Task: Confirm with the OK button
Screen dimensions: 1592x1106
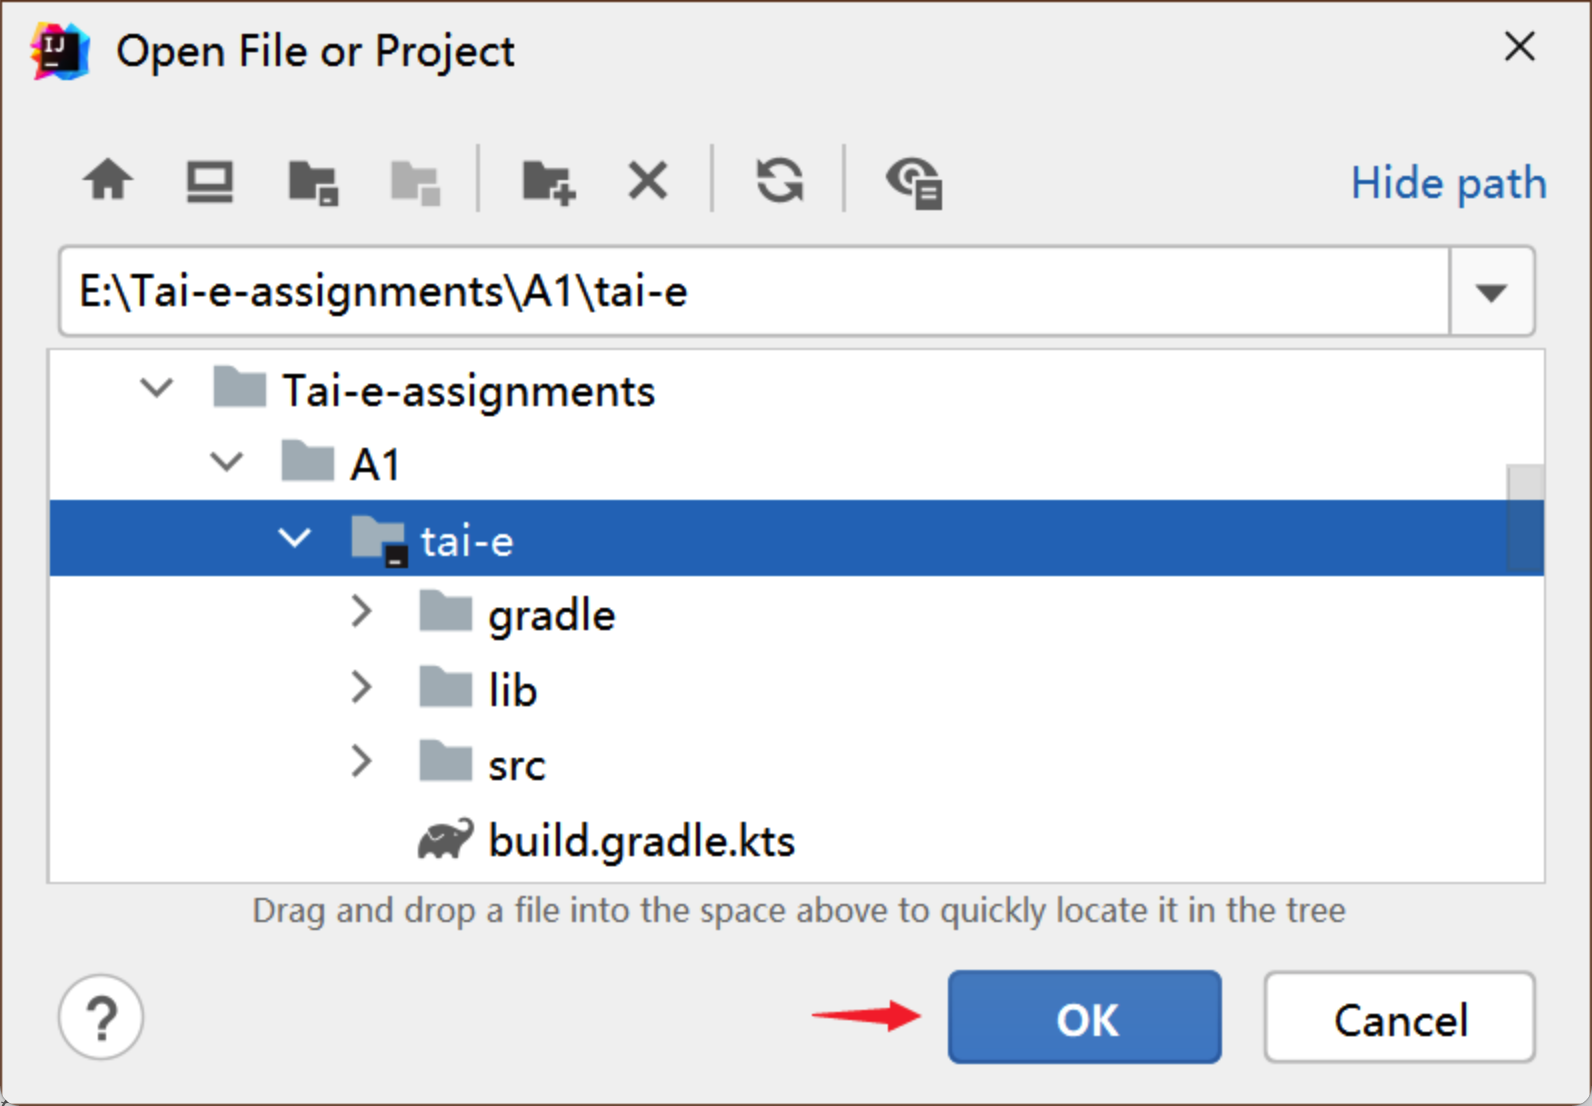Action: [1085, 1017]
